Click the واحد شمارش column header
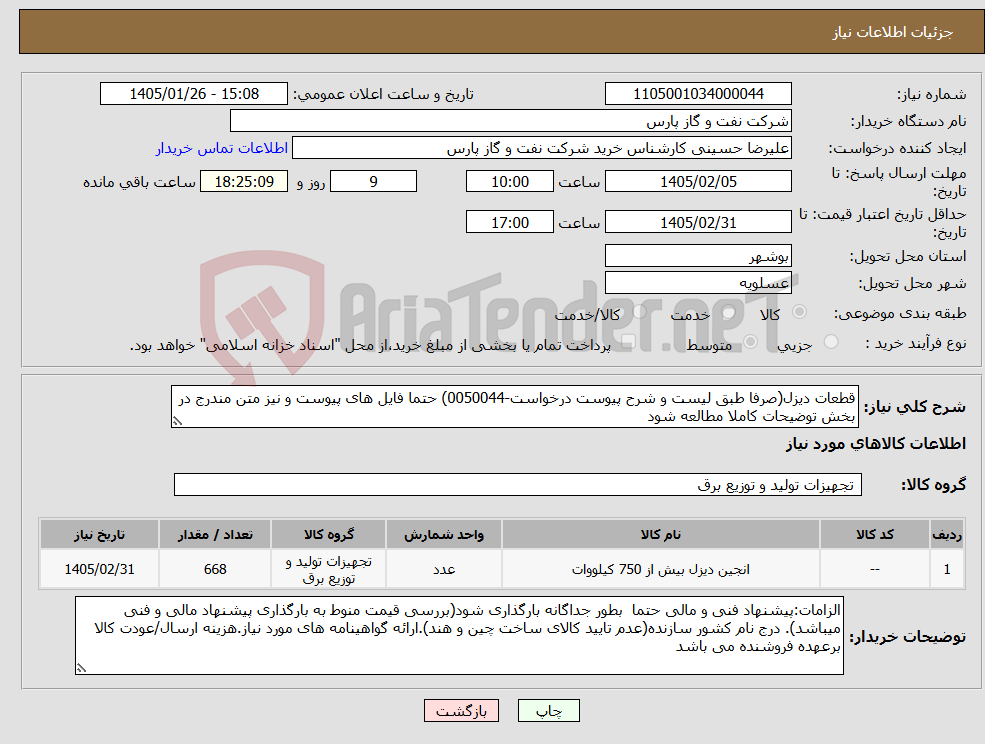Image resolution: width=985 pixels, height=744 pixels. [x=444, y=535]
